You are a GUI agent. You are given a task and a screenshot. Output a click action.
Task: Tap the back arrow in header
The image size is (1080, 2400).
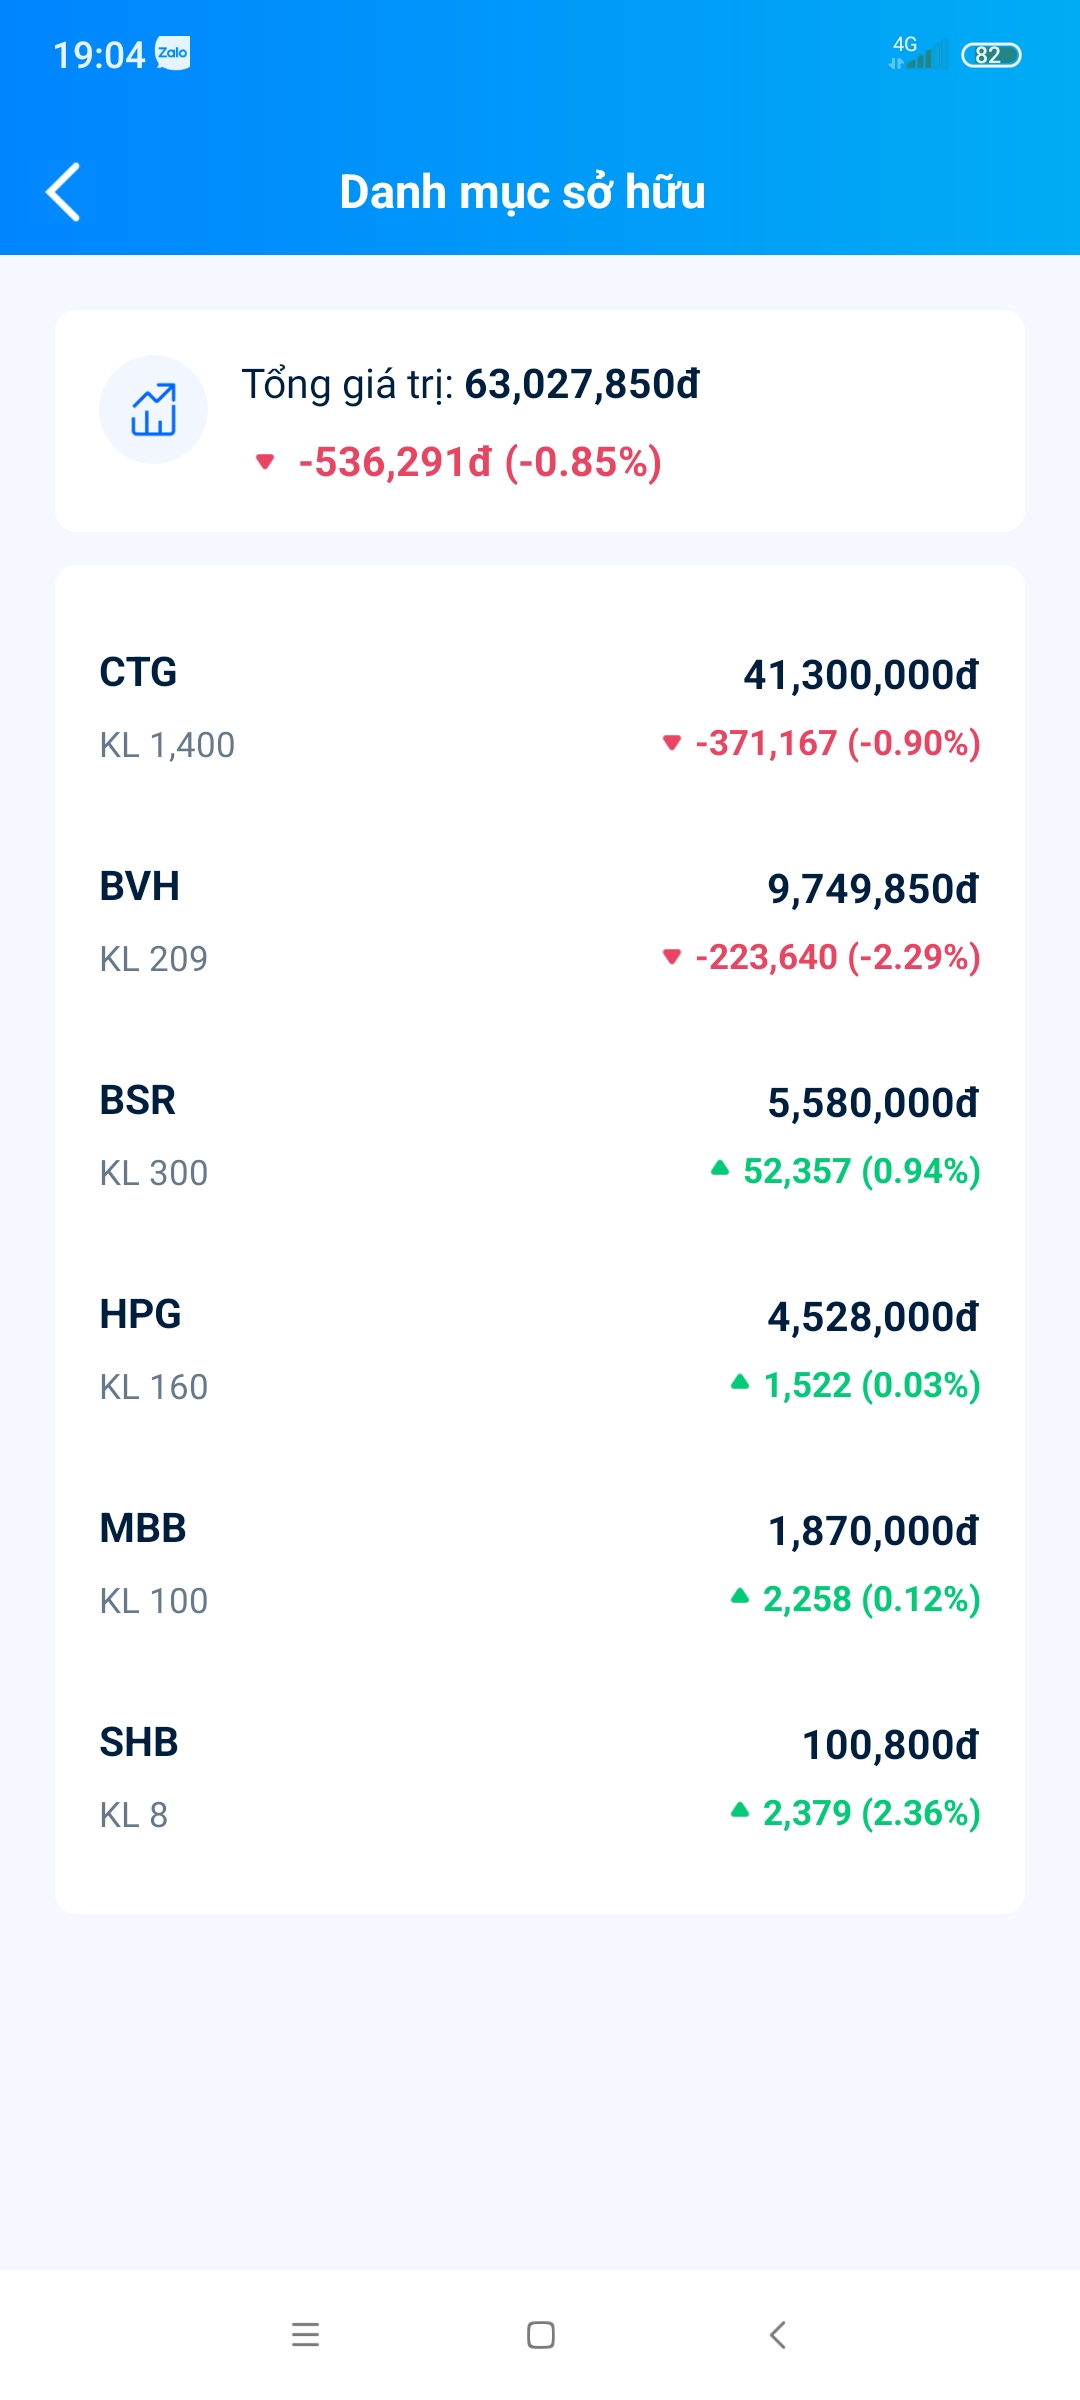coord(64,192)
